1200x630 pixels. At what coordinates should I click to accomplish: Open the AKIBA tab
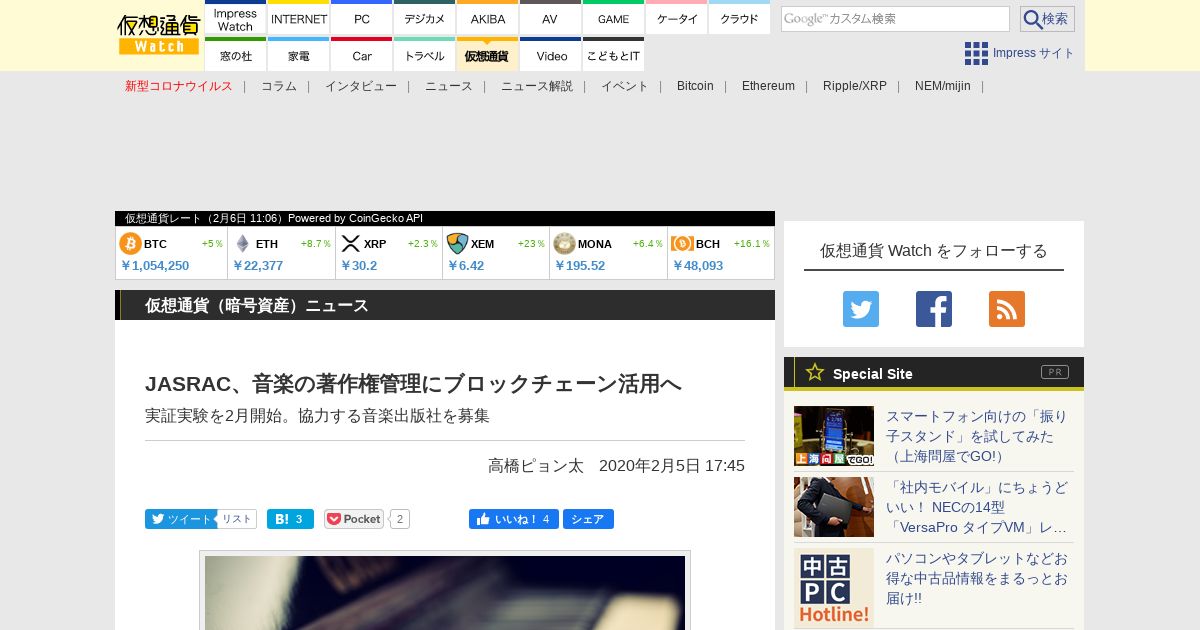pyautogui.click(x=488, y=19)
